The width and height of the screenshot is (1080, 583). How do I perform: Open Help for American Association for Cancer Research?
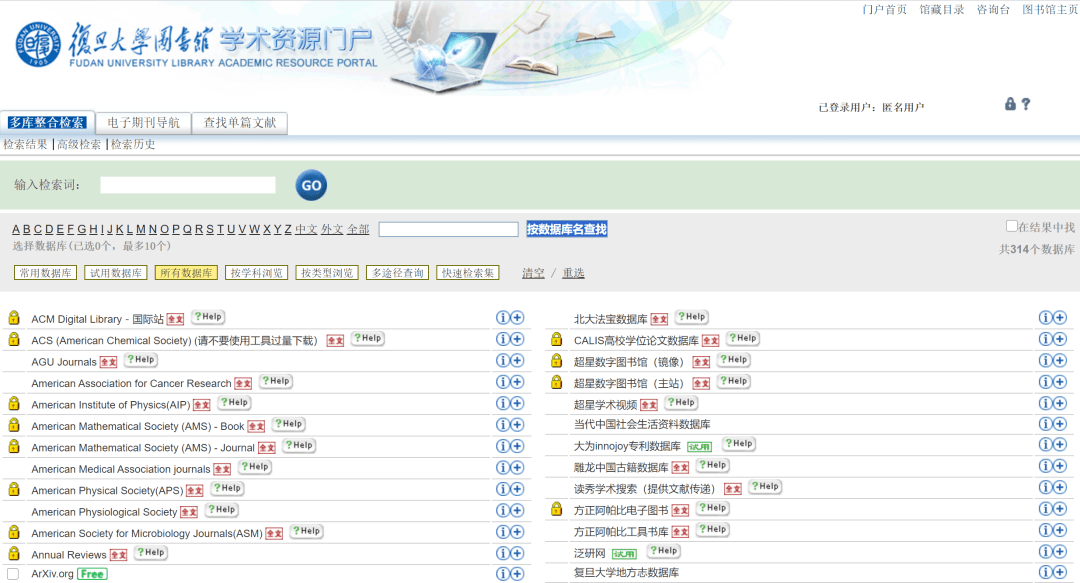pos(276,381)
